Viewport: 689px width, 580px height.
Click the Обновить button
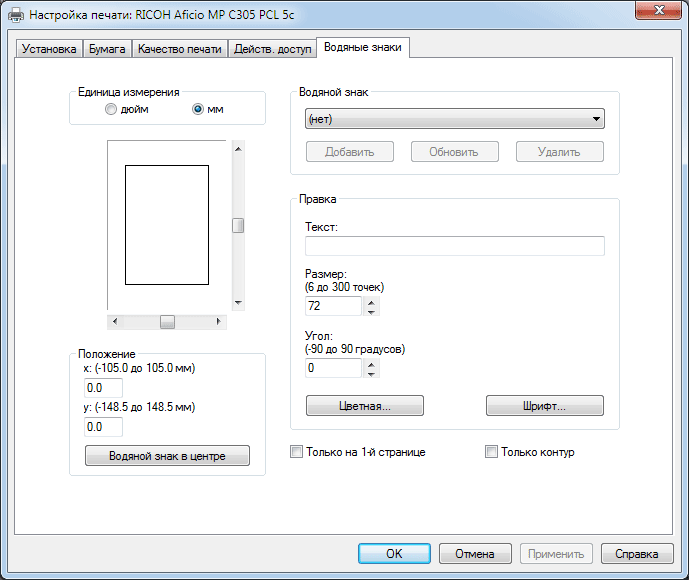(x=454, y=152)
